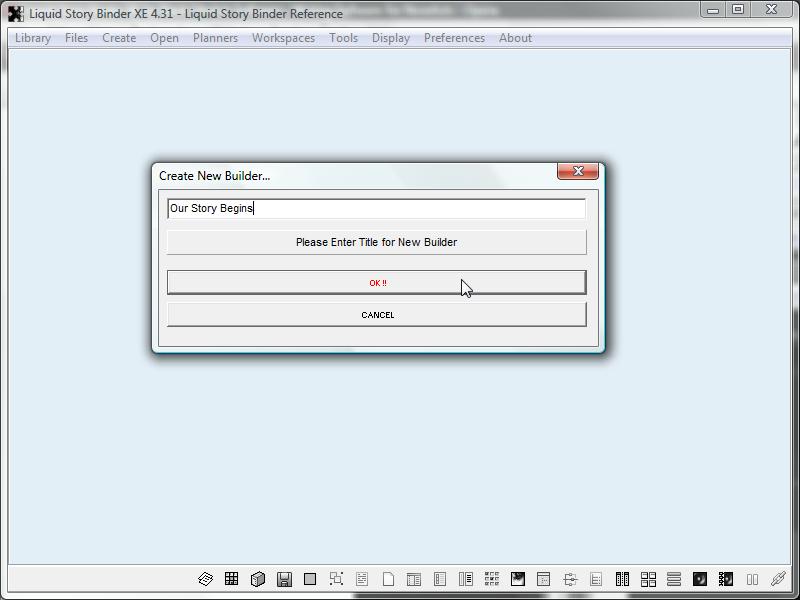The width and height of the screenshot is (800, 600).
Task: Click the floppy disk save icon
Action: click(x=284, y=579)
